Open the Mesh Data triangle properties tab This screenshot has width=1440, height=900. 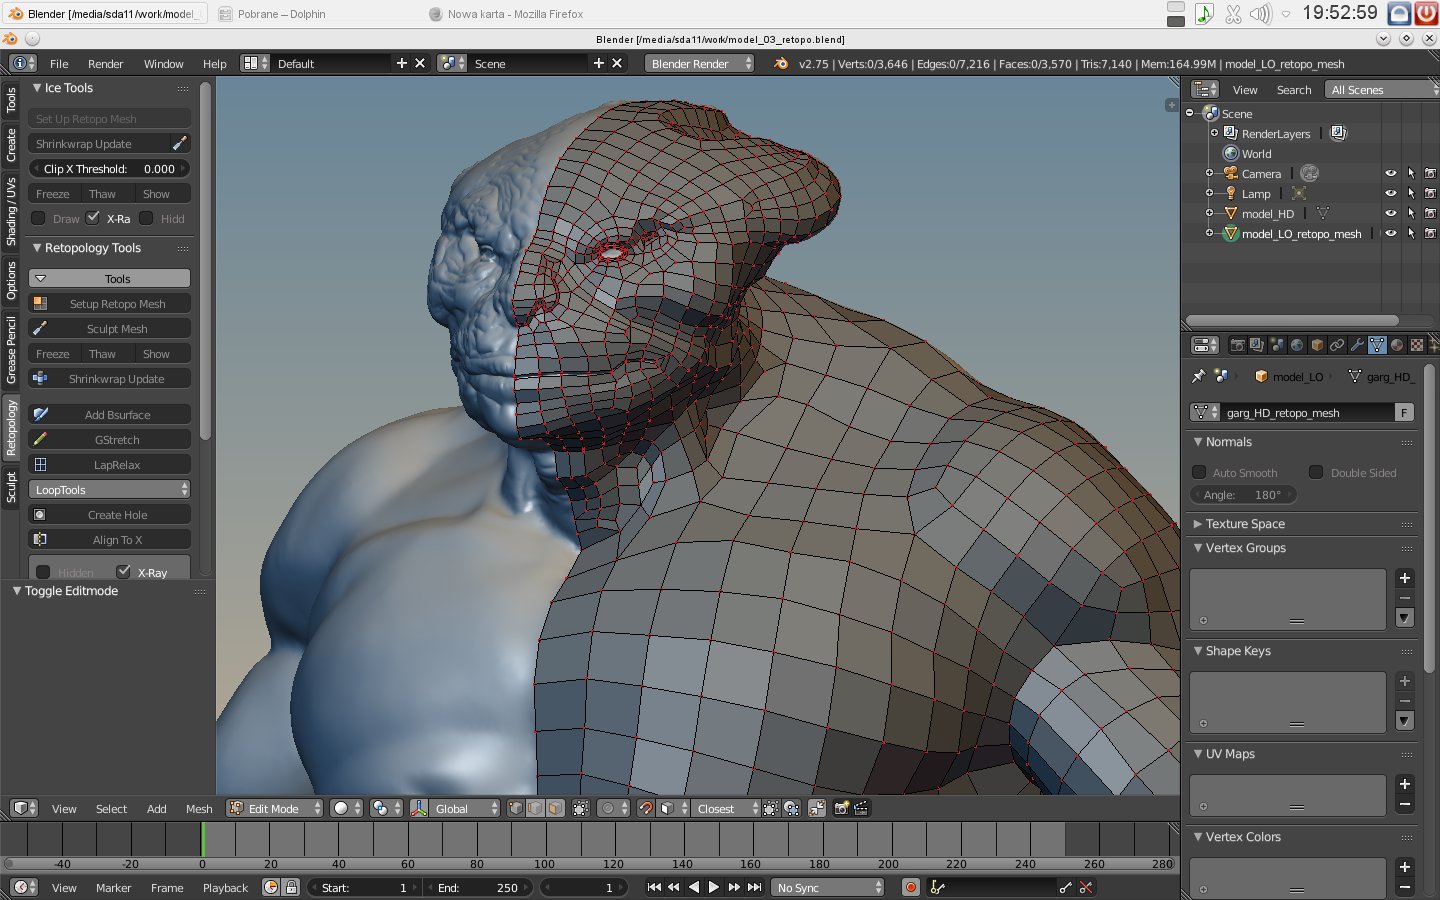(1377, 345)
